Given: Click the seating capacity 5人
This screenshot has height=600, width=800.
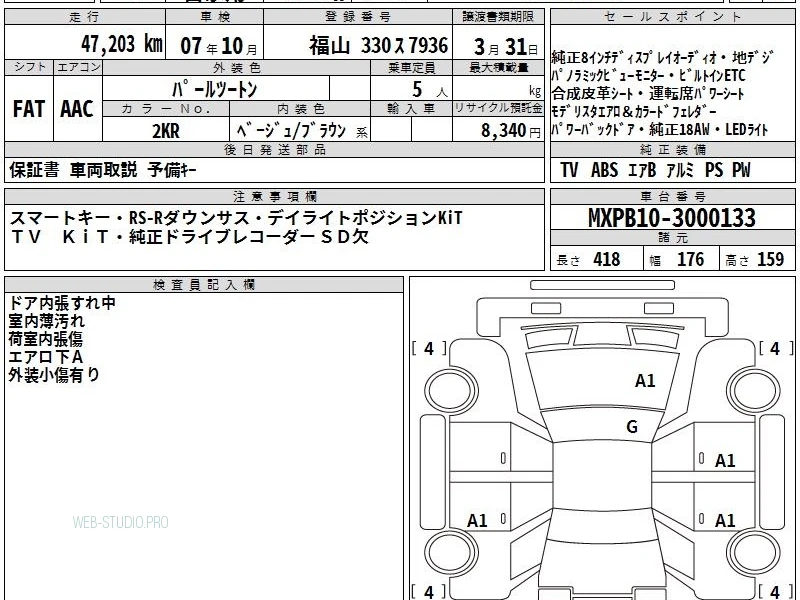Looking at the screenshot, I should pos(429,90).
